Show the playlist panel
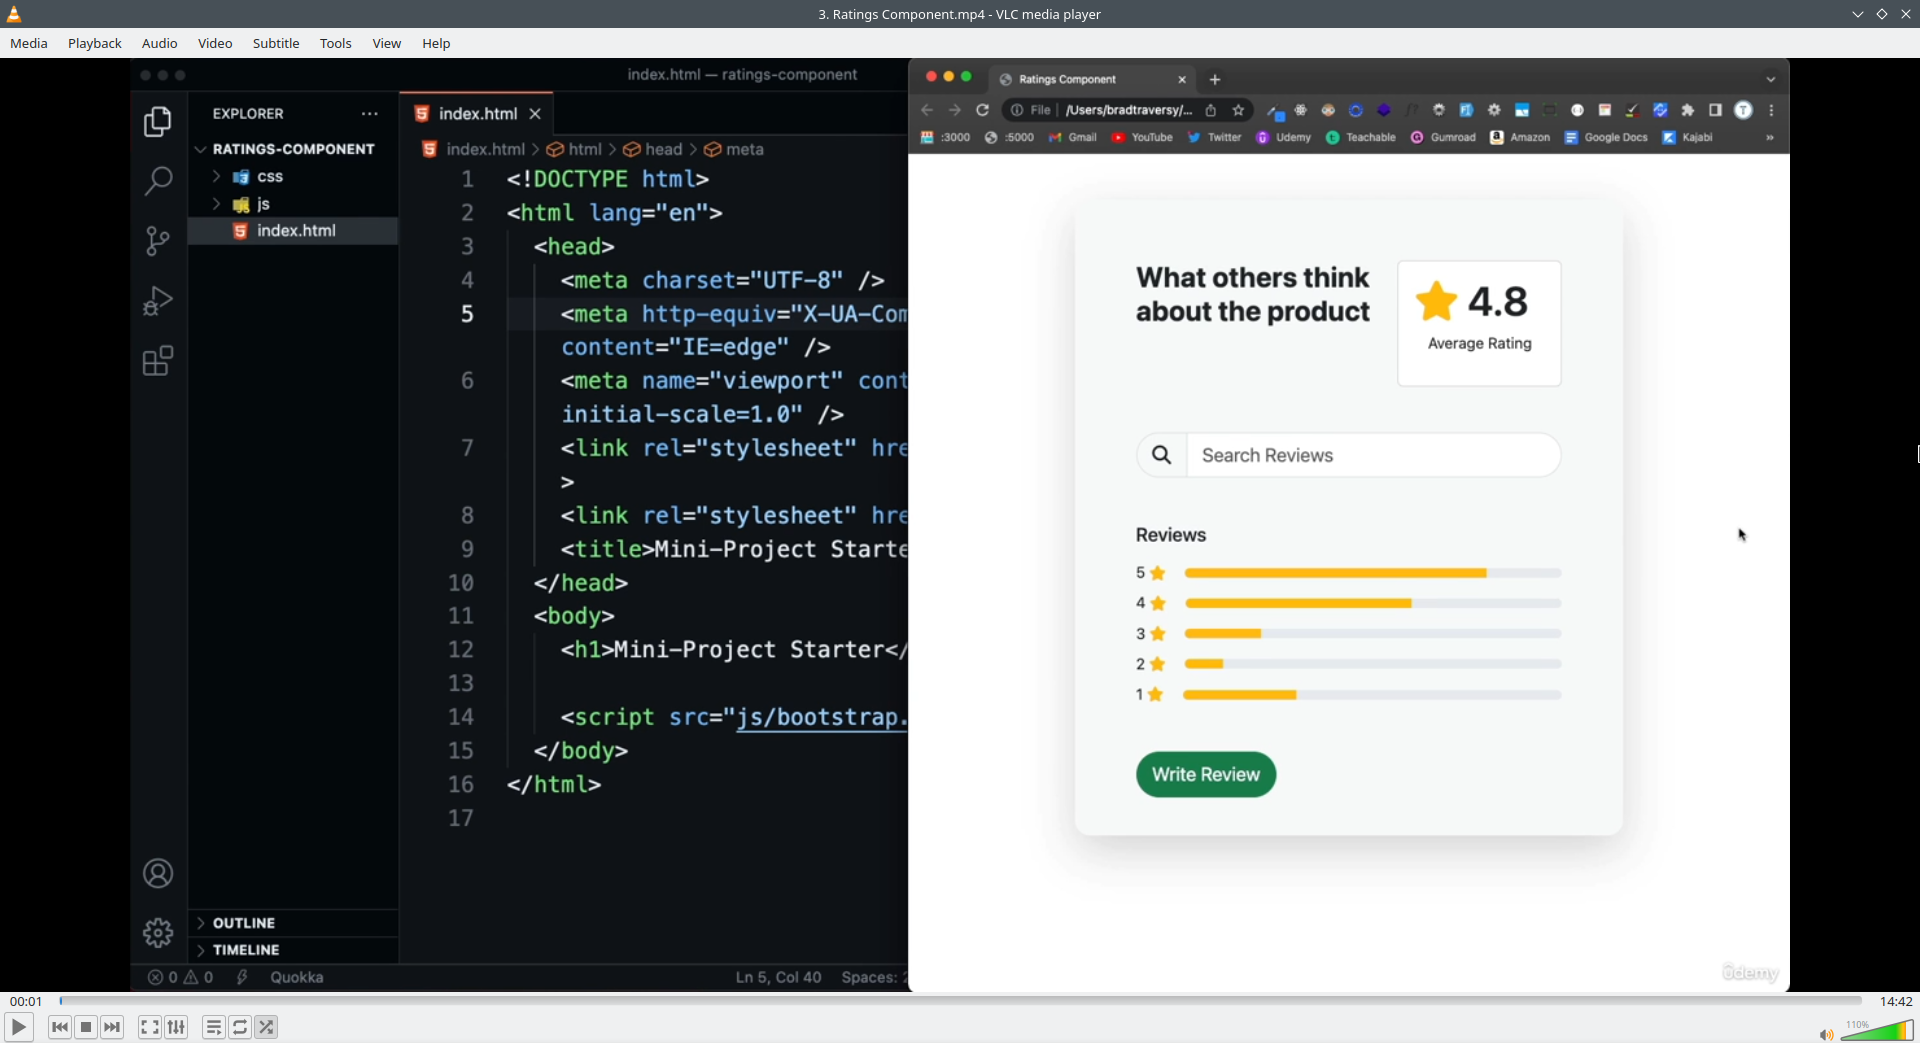This screenshot has width=1920, height=1043. [x=213, y=1027]
